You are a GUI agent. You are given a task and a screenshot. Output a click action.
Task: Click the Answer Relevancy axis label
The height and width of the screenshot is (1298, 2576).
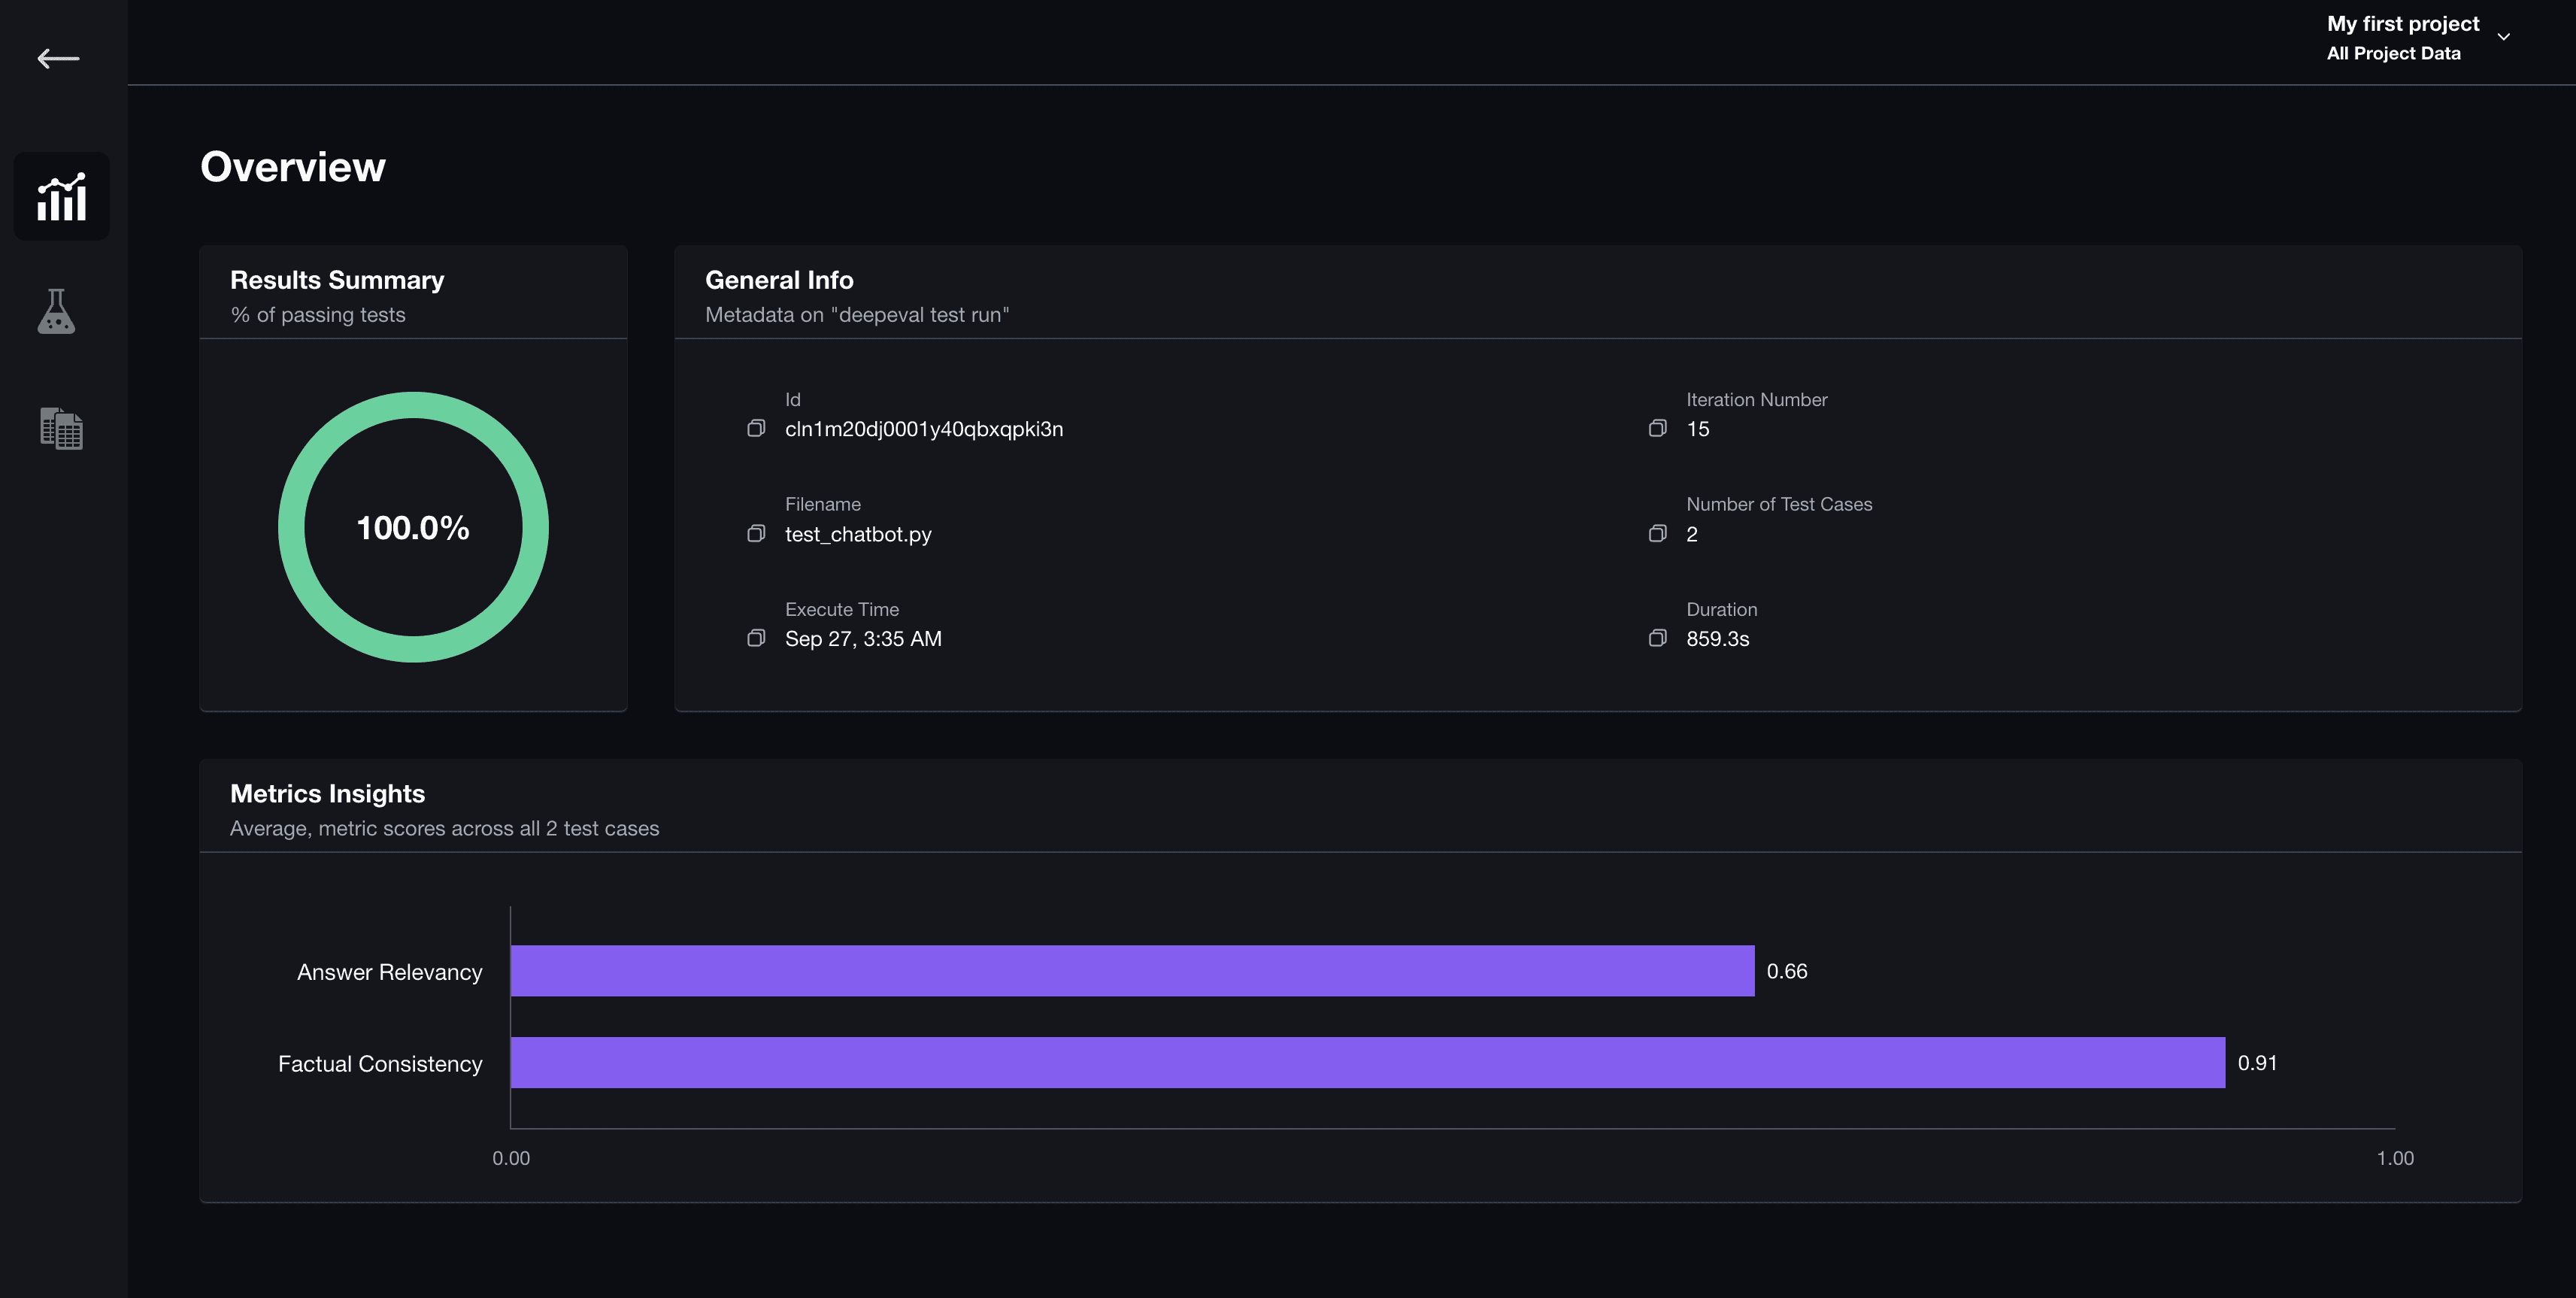point(389,972)
